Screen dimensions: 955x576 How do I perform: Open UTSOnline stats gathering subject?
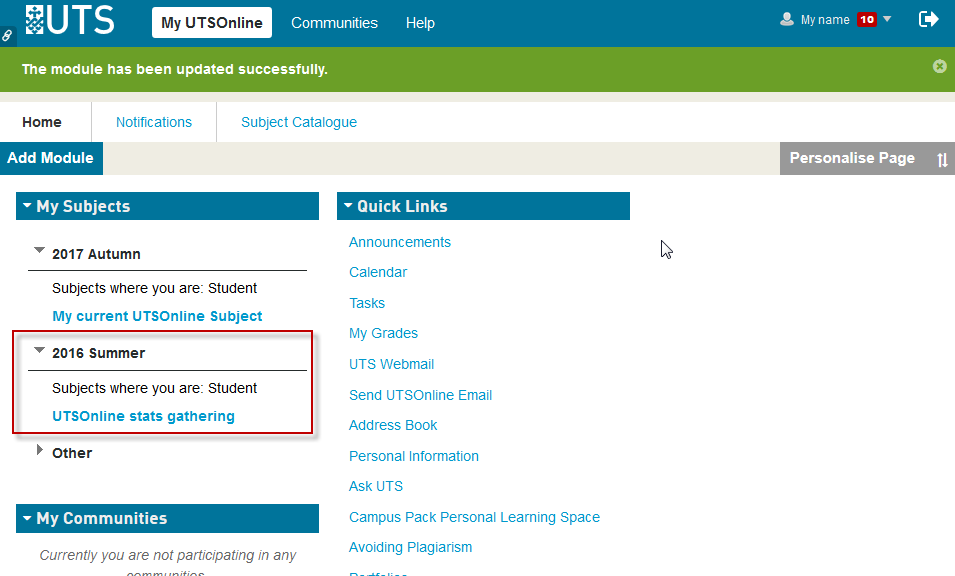coord(143,416)
